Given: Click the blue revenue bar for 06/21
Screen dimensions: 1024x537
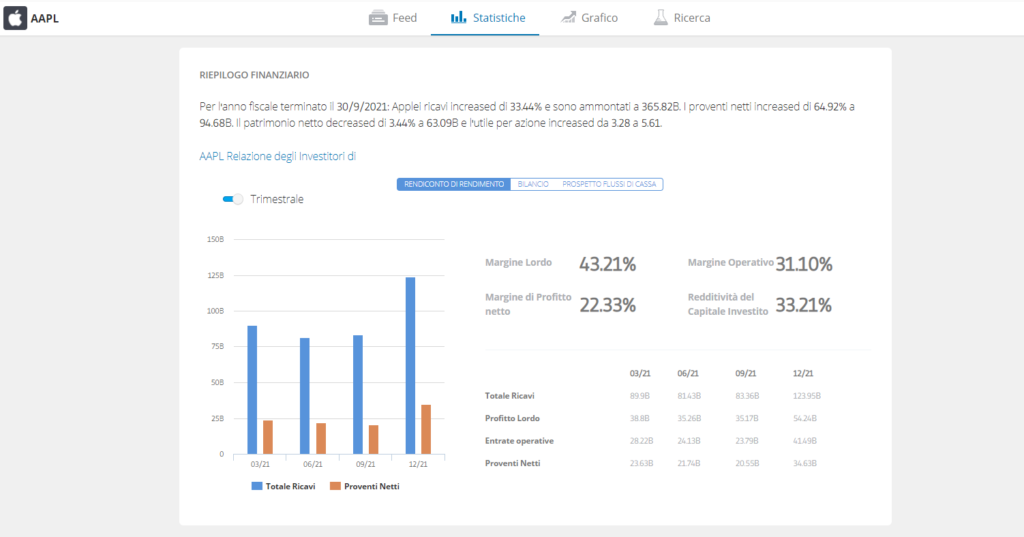Looking at the screenshot, I should 304,396.
